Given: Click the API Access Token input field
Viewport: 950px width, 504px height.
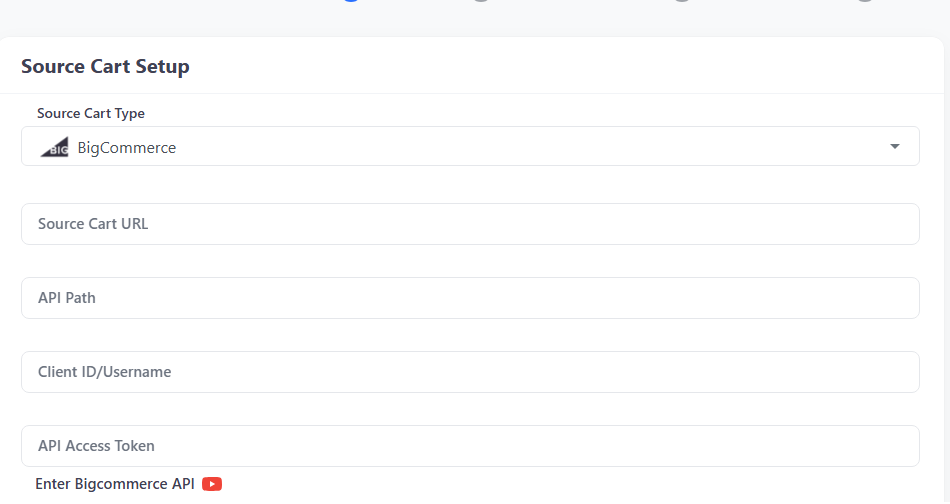Looking at the screenshot, I should pos(470,446).
